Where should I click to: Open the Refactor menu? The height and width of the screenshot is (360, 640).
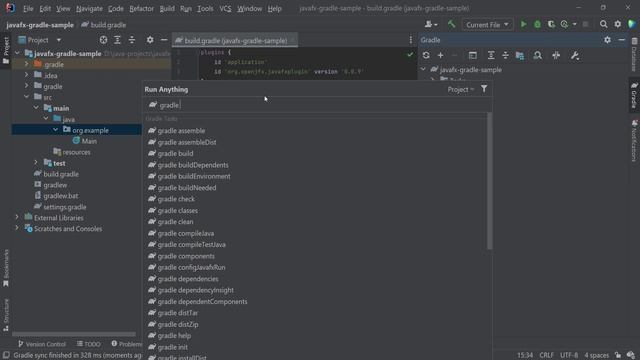(x=141, y=8)
